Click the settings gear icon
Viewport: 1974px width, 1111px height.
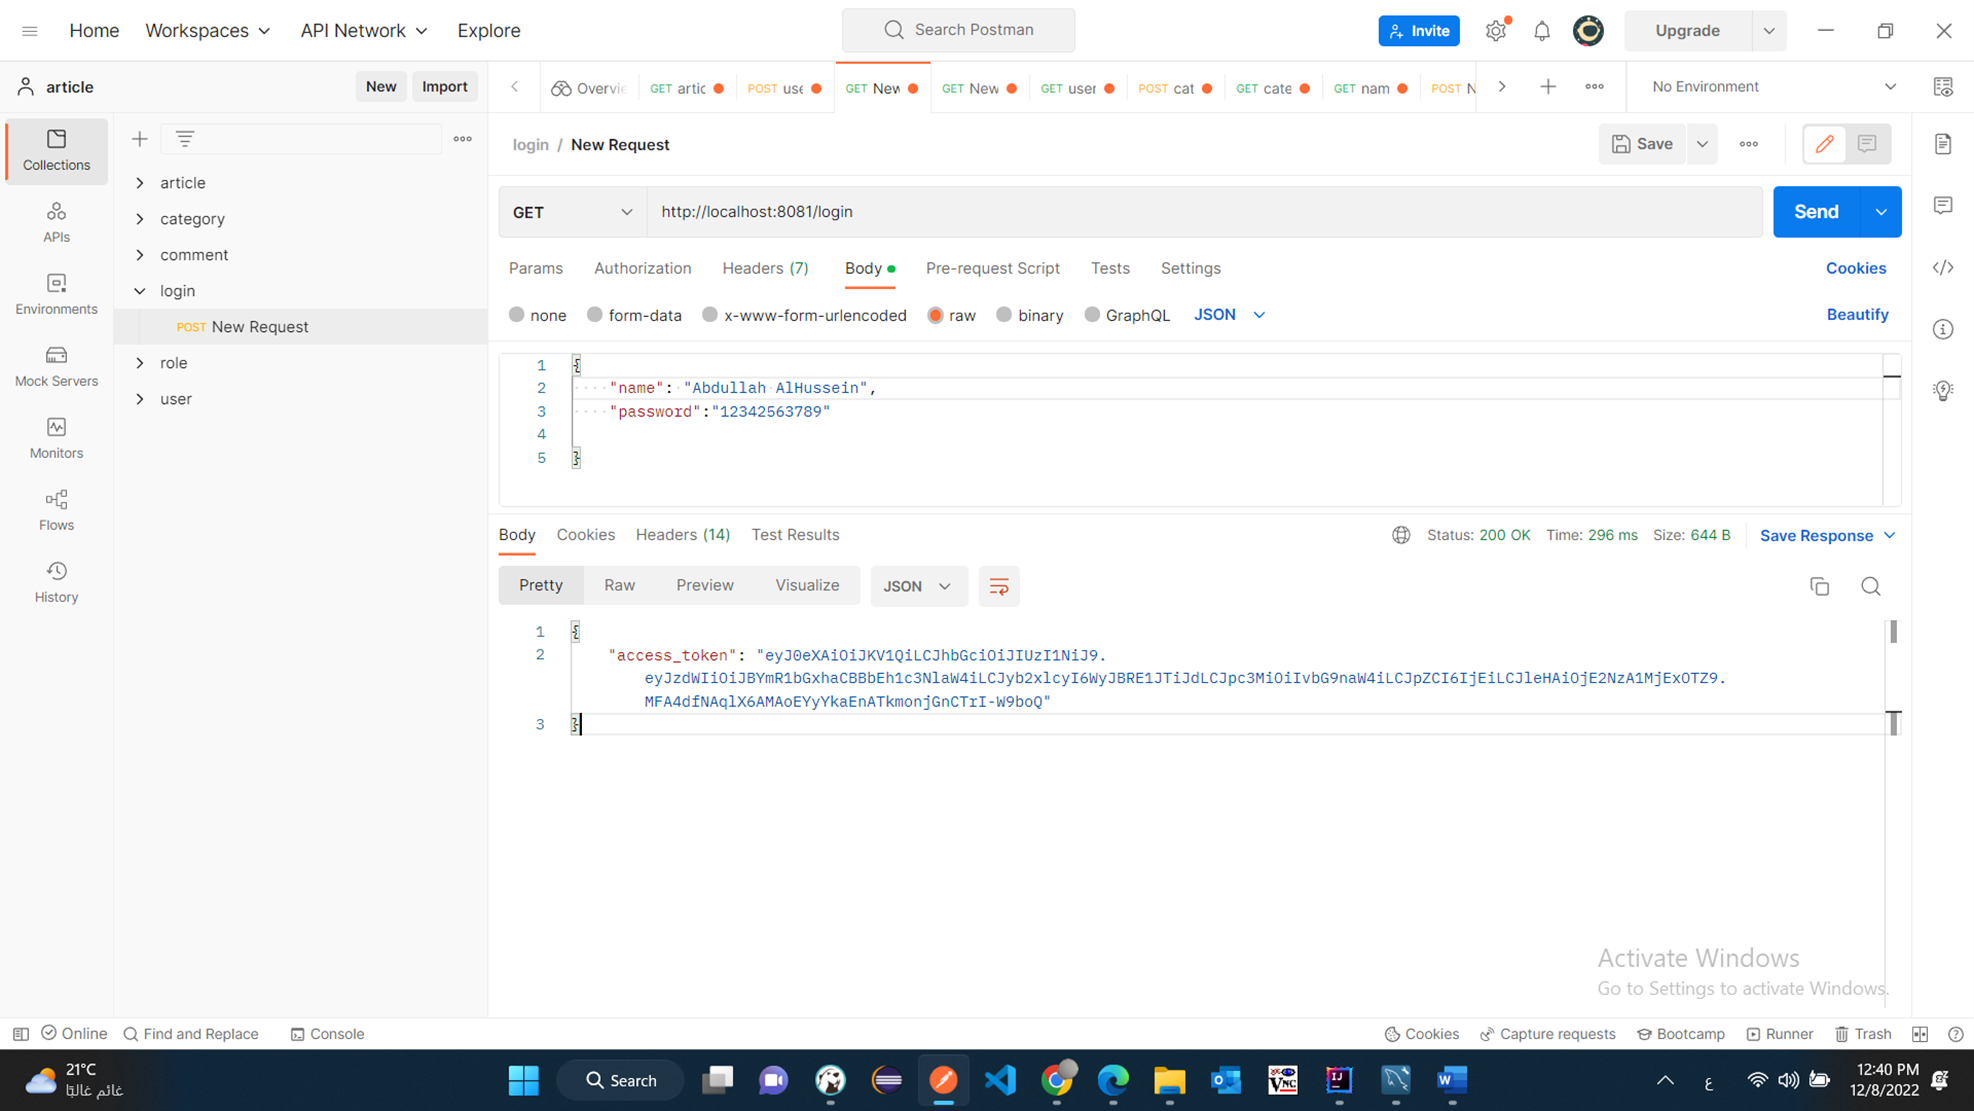pos(1496,31)
